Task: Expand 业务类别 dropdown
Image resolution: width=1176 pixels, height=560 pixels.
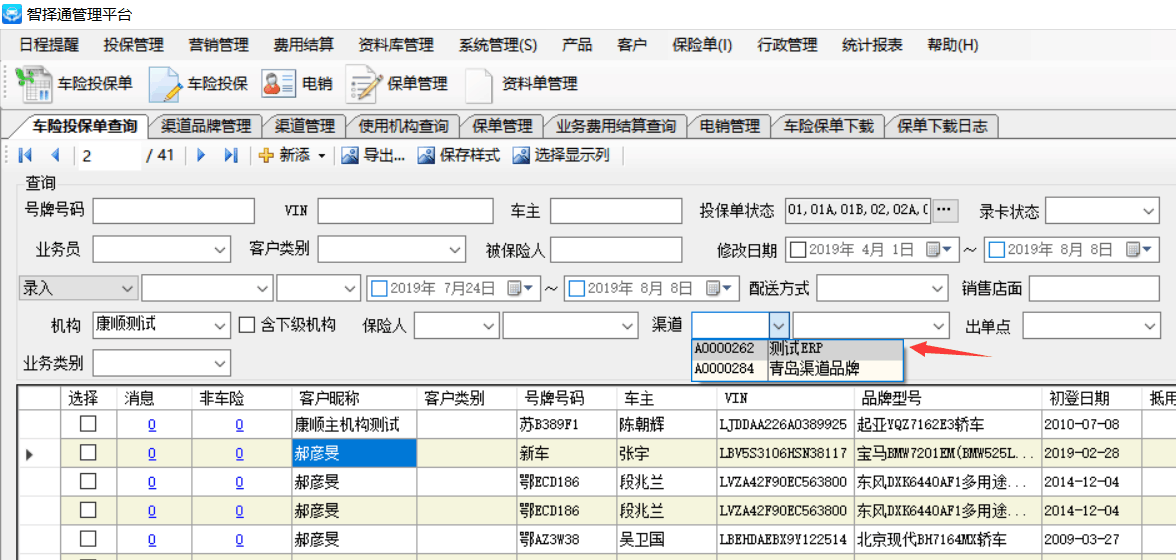Action: (220, 364)
